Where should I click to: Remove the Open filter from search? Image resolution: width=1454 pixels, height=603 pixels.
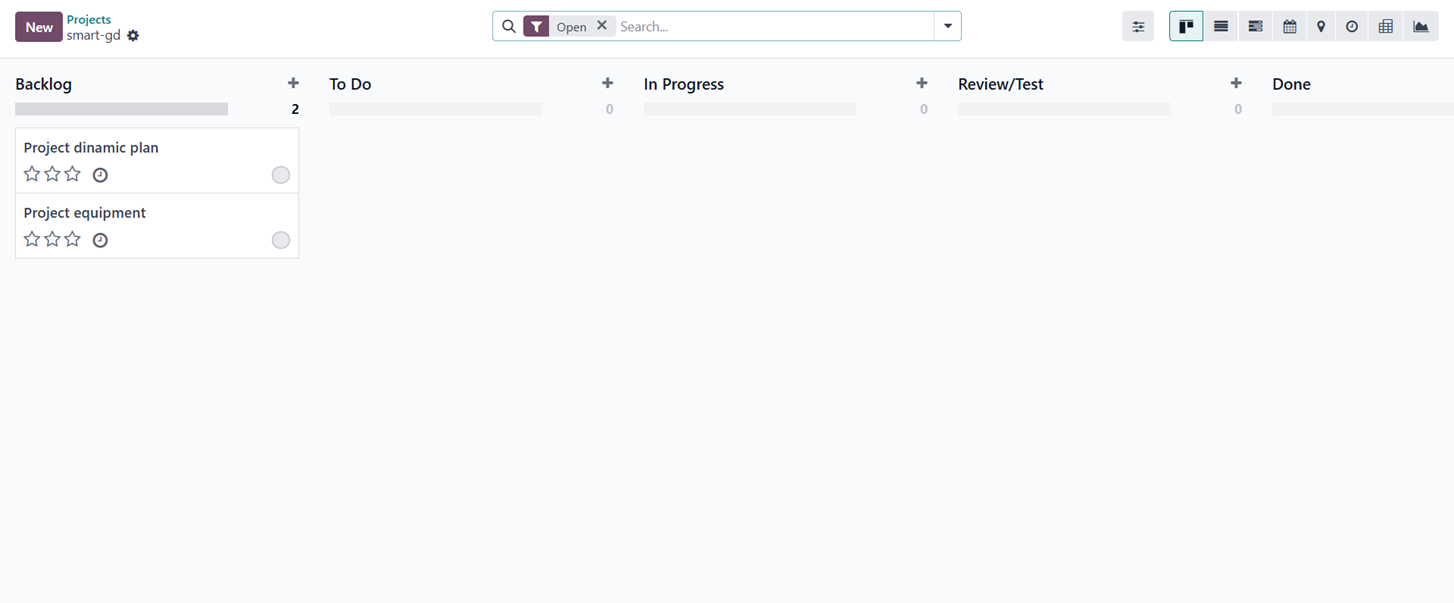(x=602, y=26)
